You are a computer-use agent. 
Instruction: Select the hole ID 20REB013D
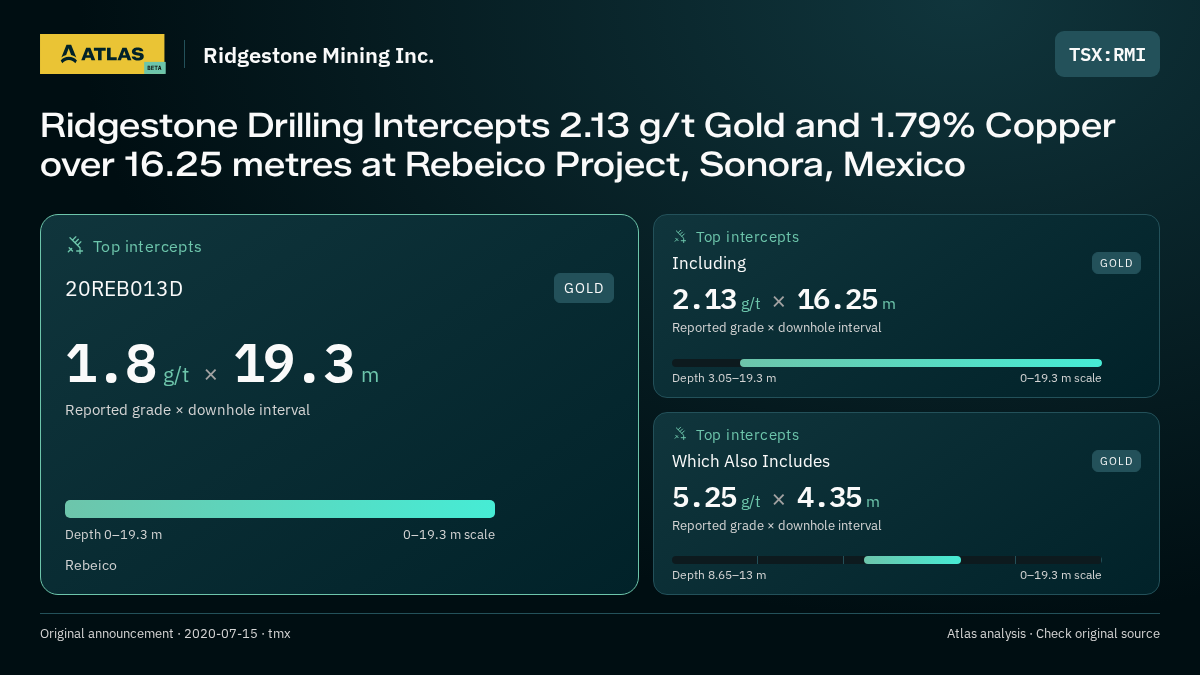click(x=124, y=289)
